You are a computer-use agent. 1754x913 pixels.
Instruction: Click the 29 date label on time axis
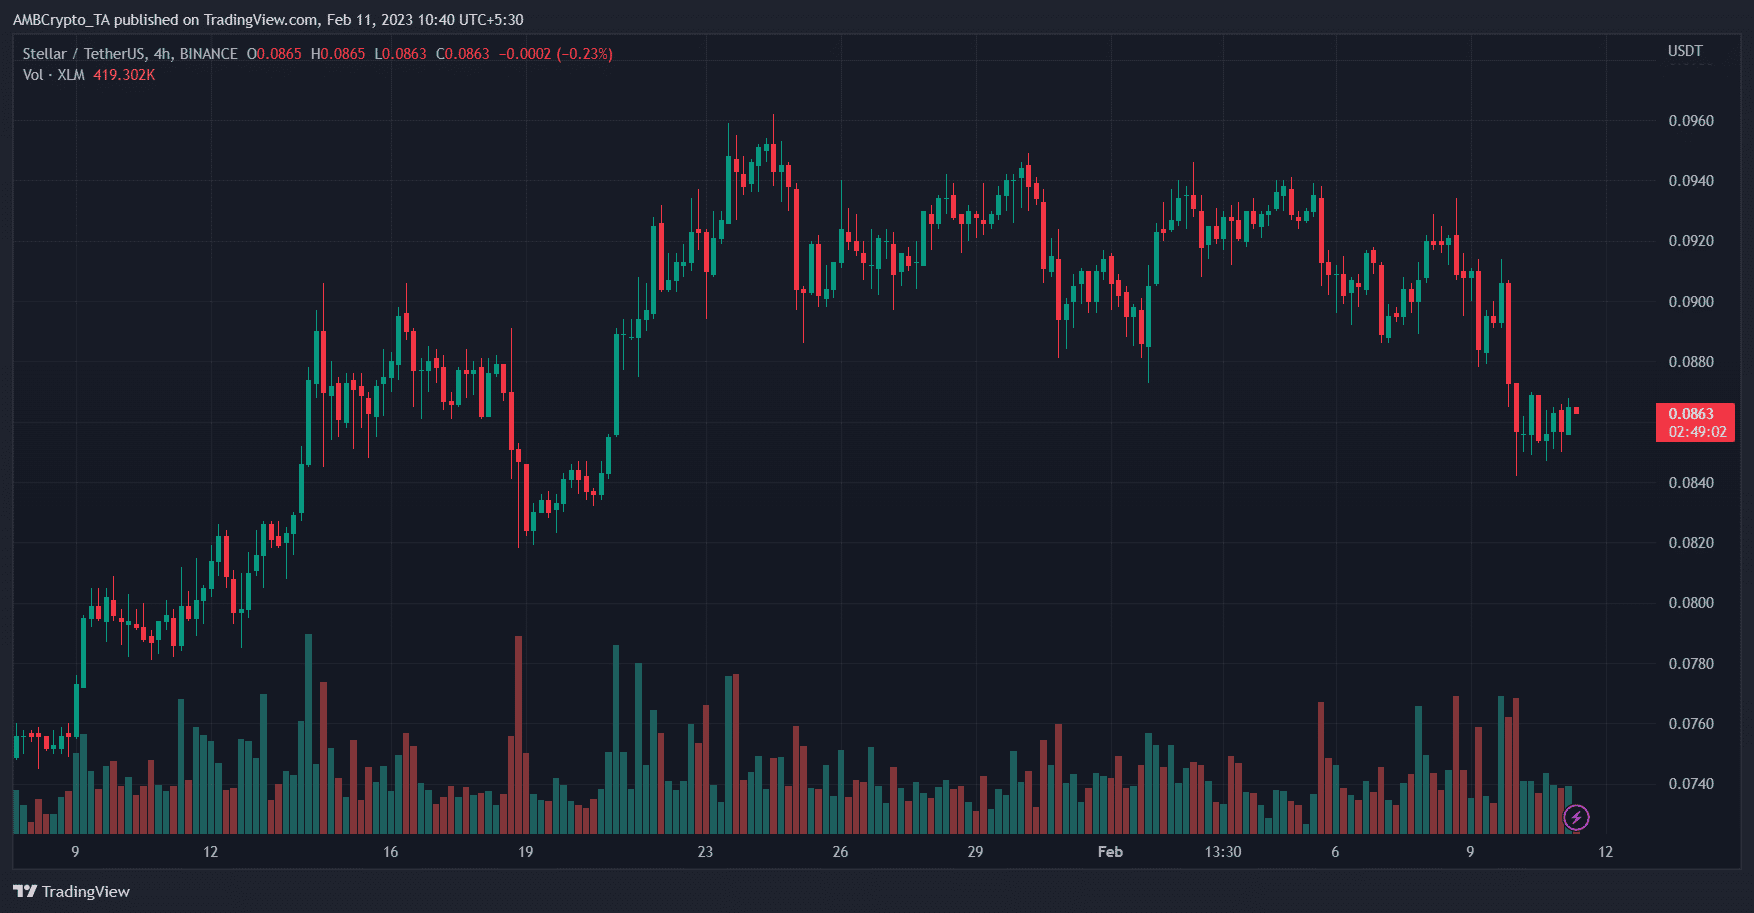[975, 852]
